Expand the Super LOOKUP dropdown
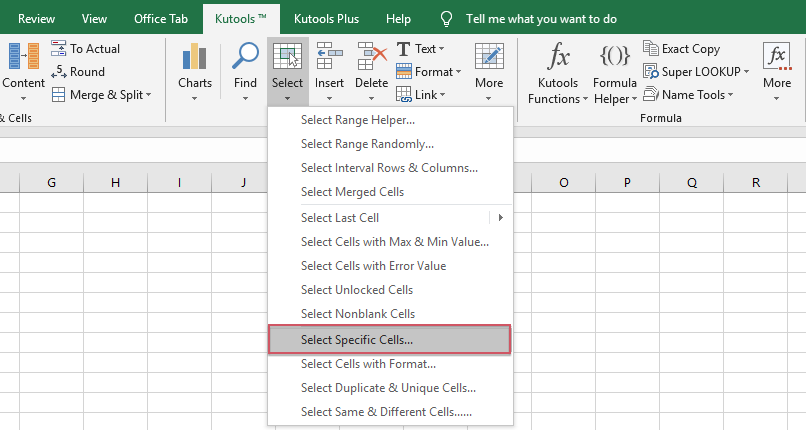The height and width of the screenshot is (430, 806). point(746,72)
